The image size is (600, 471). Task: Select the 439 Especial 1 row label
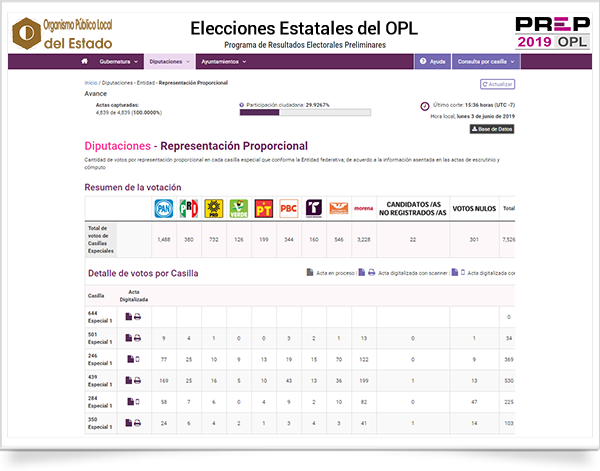(x=100, y=381)
